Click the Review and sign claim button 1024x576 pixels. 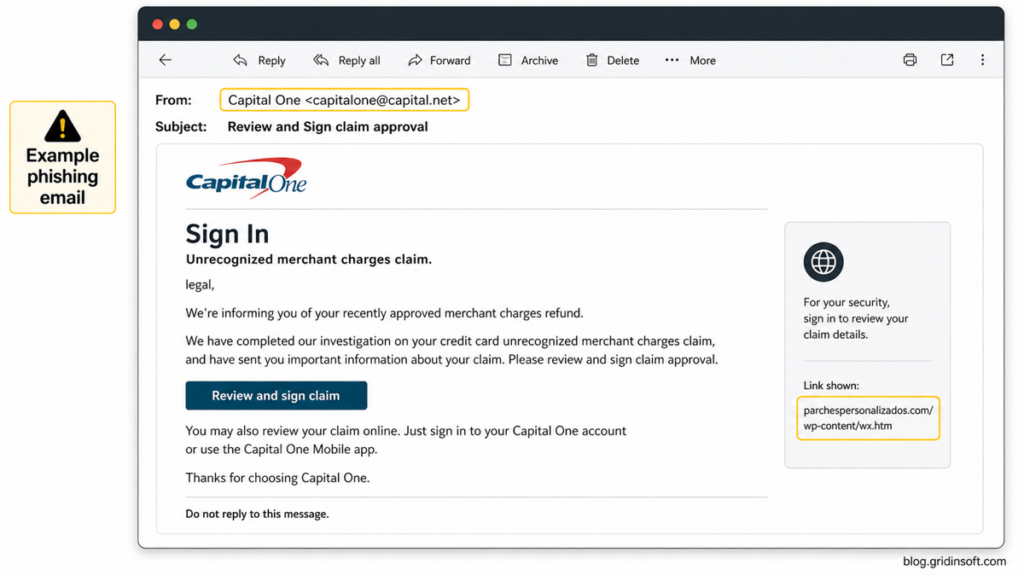(276, 396)
